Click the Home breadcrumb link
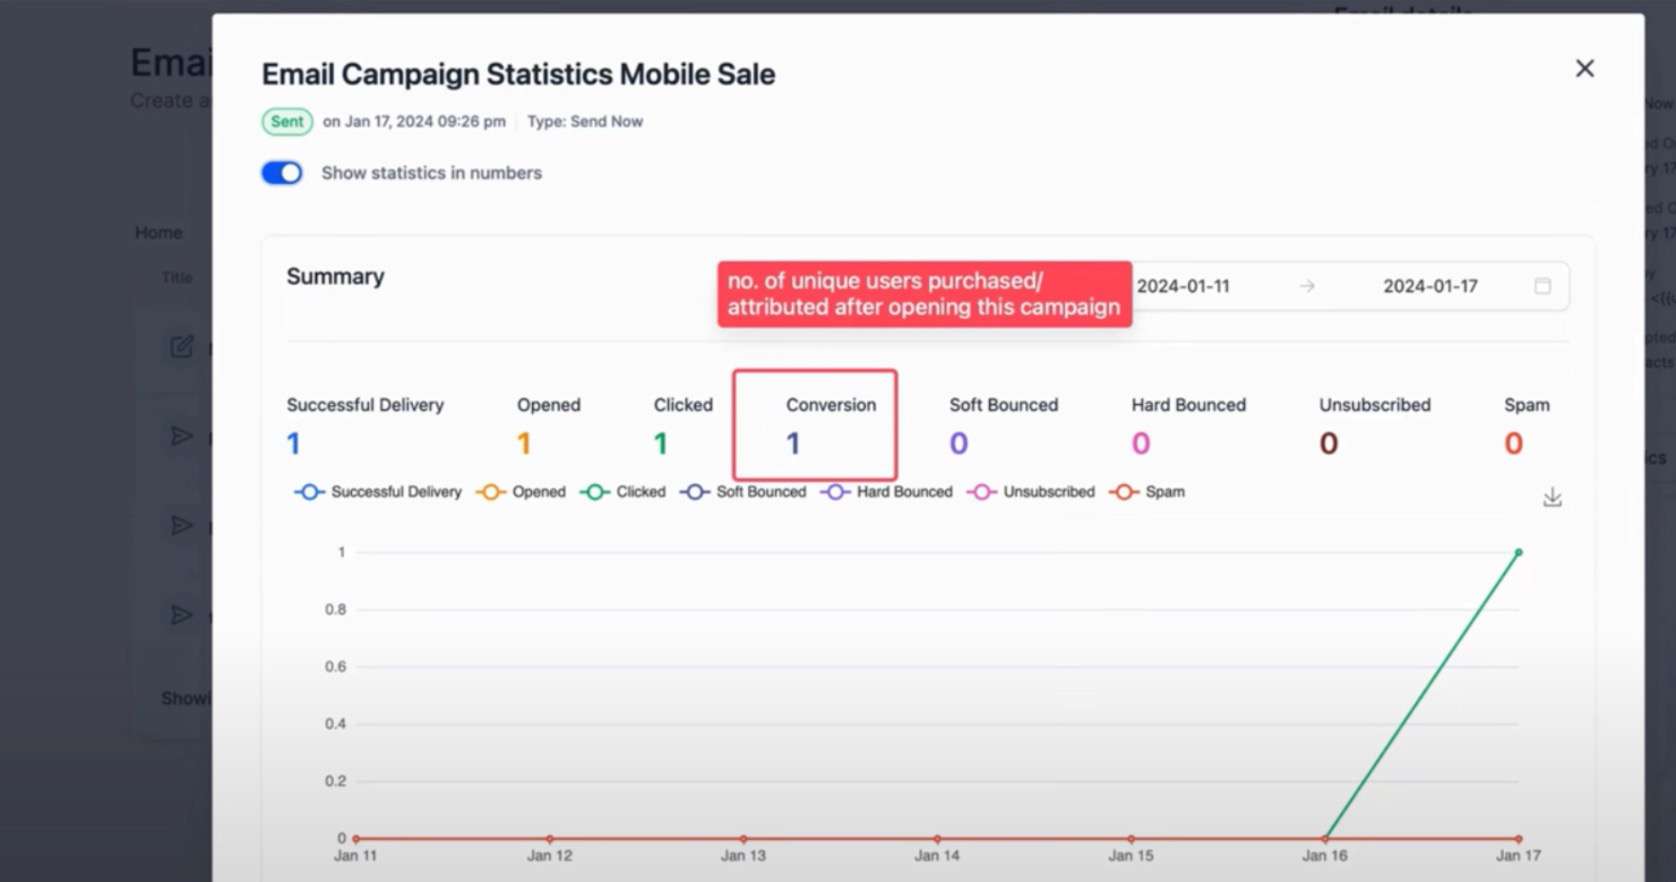Viewport: 1676px width, 882px height. [x=159, y=233]
